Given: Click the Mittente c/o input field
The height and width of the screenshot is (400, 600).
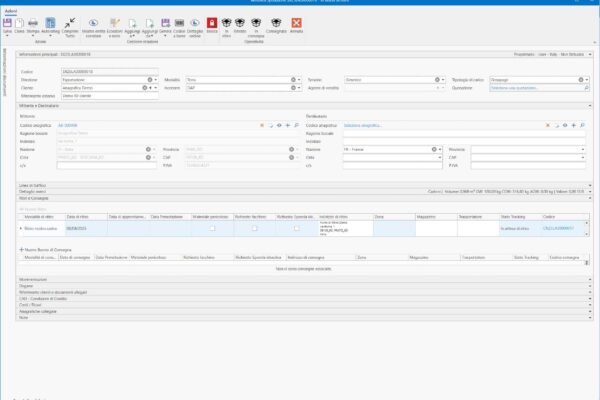Looking at the screenshot, I should [107, 166].
